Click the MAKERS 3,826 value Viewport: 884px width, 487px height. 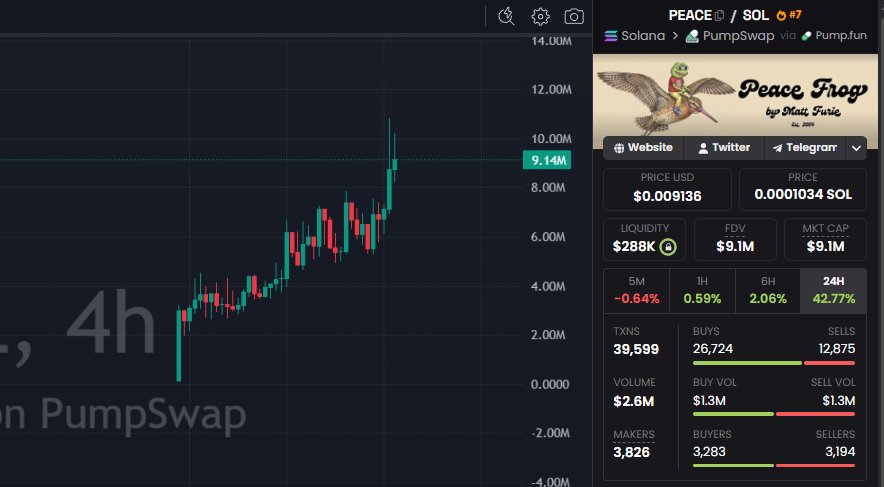631,452
